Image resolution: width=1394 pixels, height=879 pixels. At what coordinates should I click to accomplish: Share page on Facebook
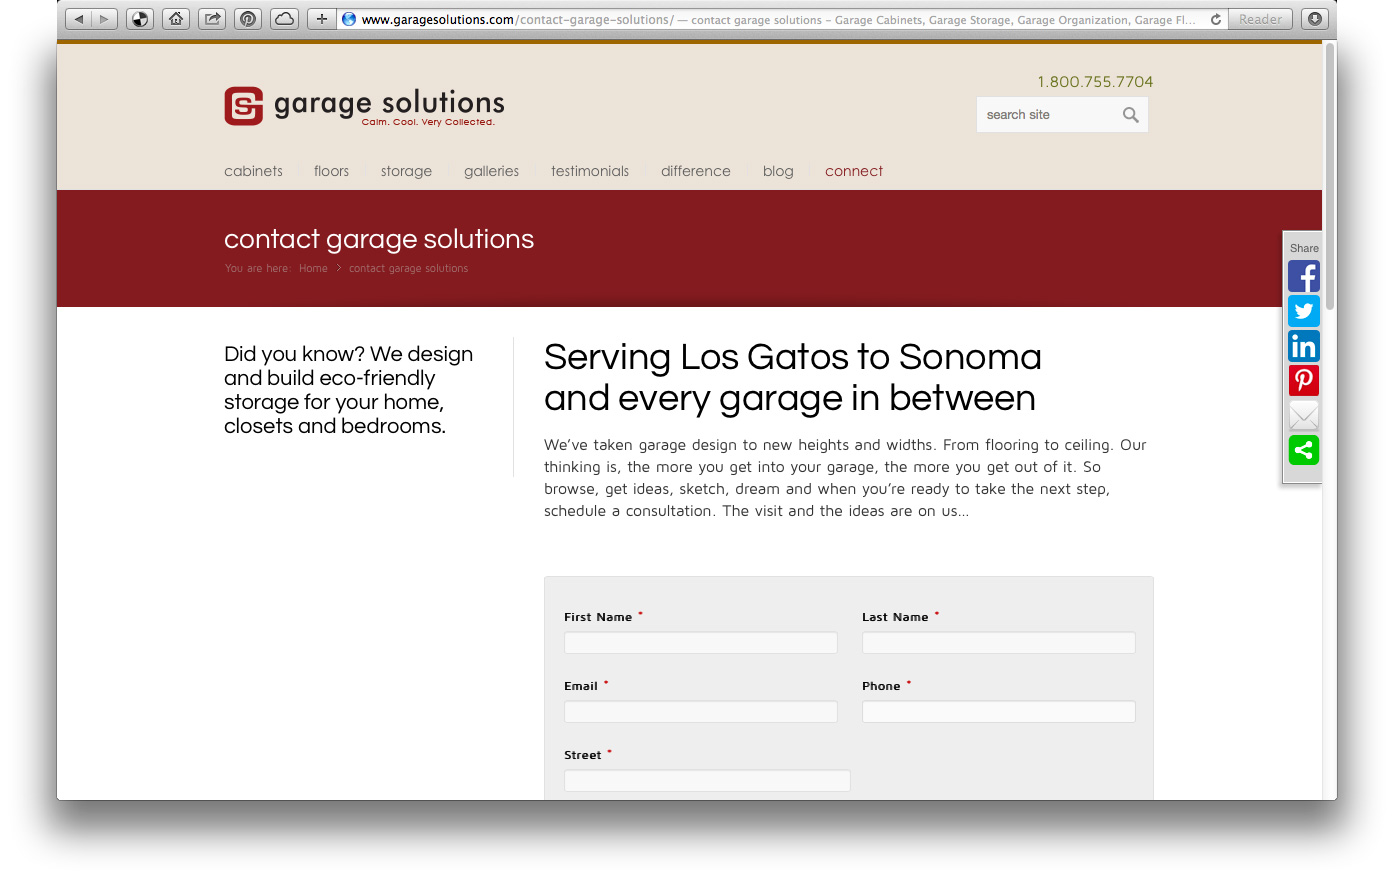1304,276
